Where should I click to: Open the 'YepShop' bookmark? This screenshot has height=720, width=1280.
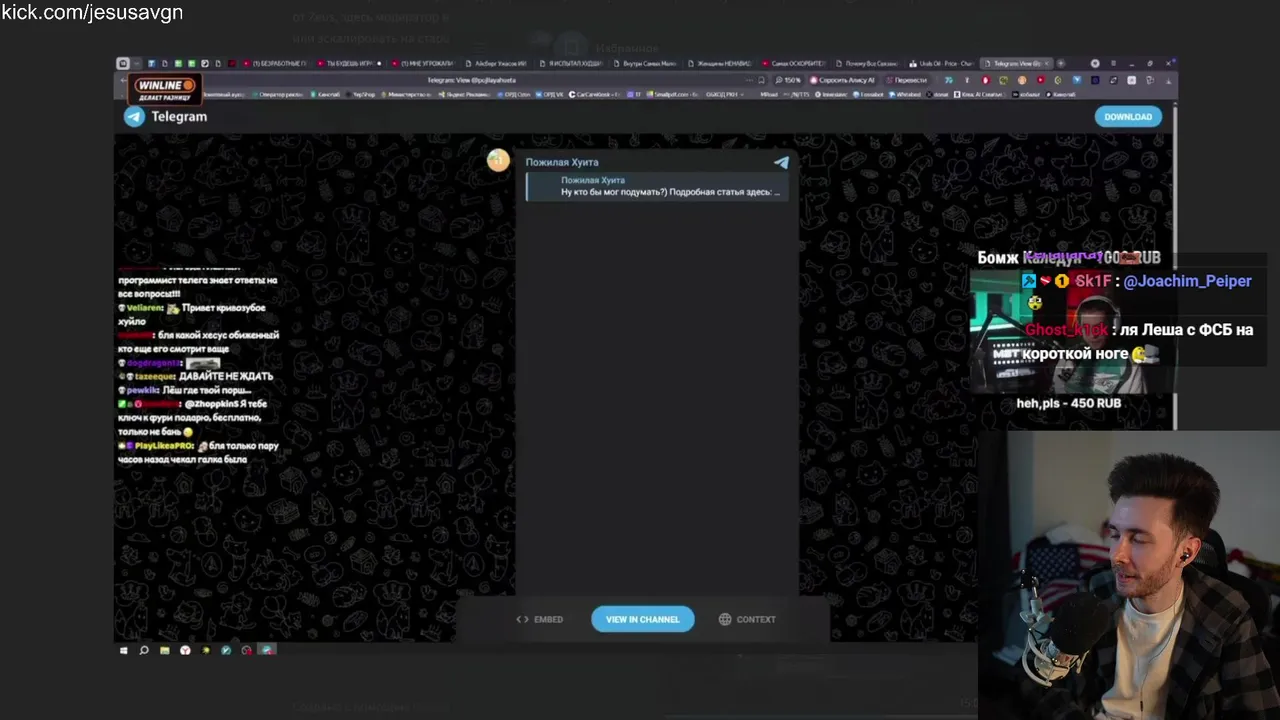360,94
